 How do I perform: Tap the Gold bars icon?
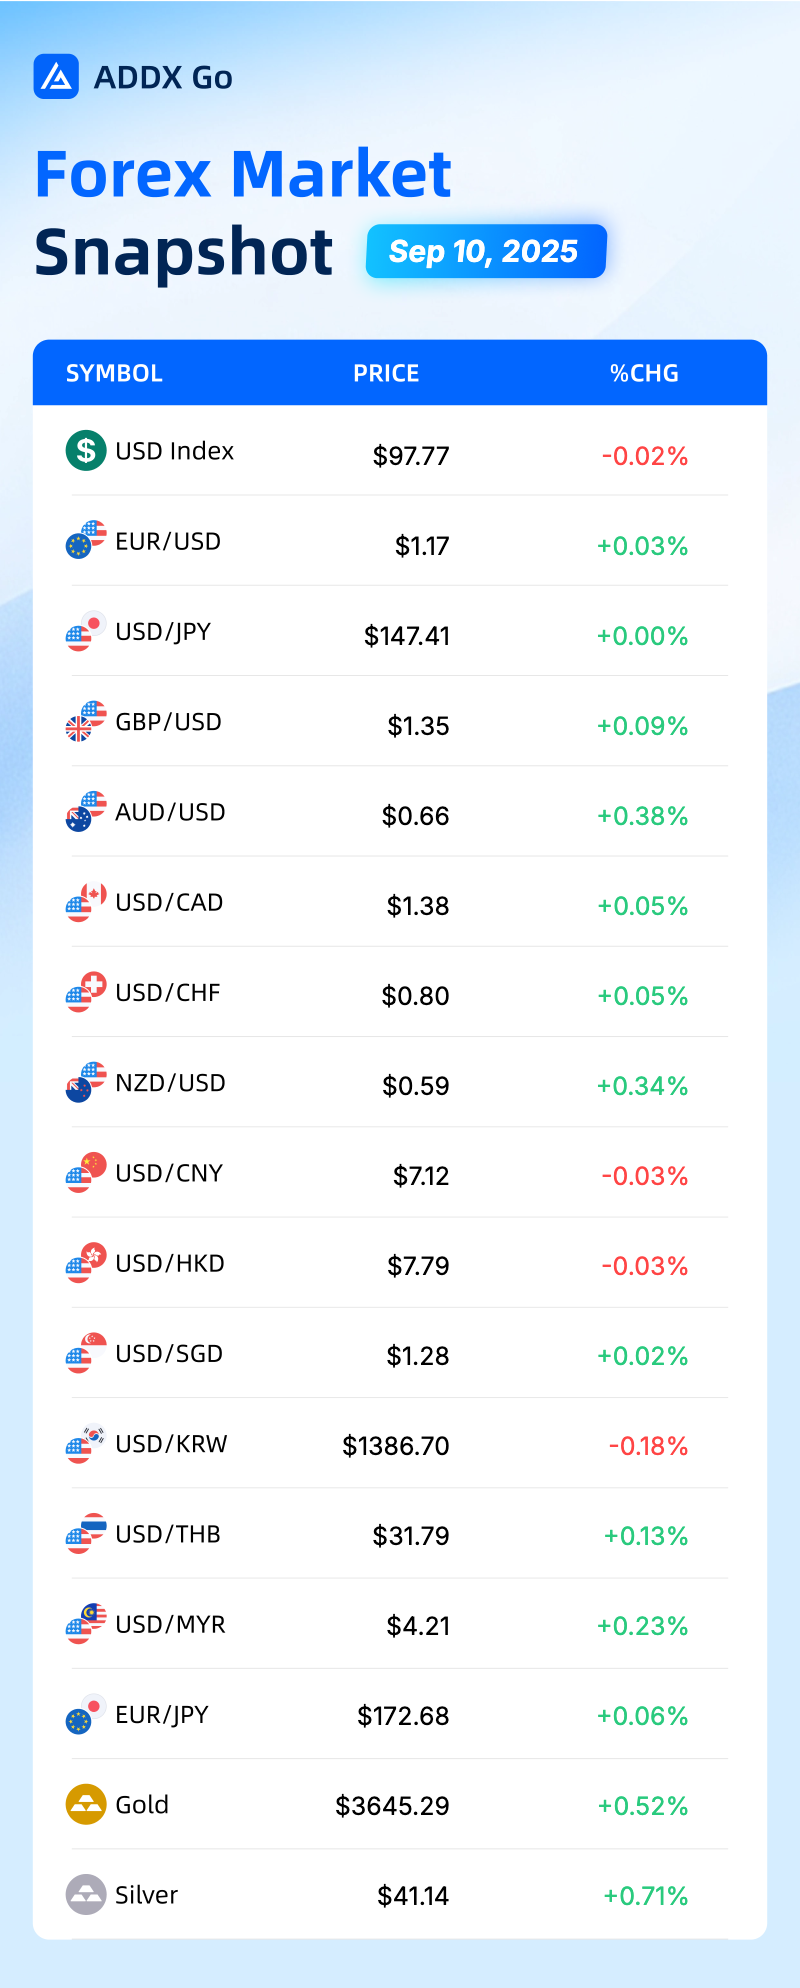point(86,1804)
